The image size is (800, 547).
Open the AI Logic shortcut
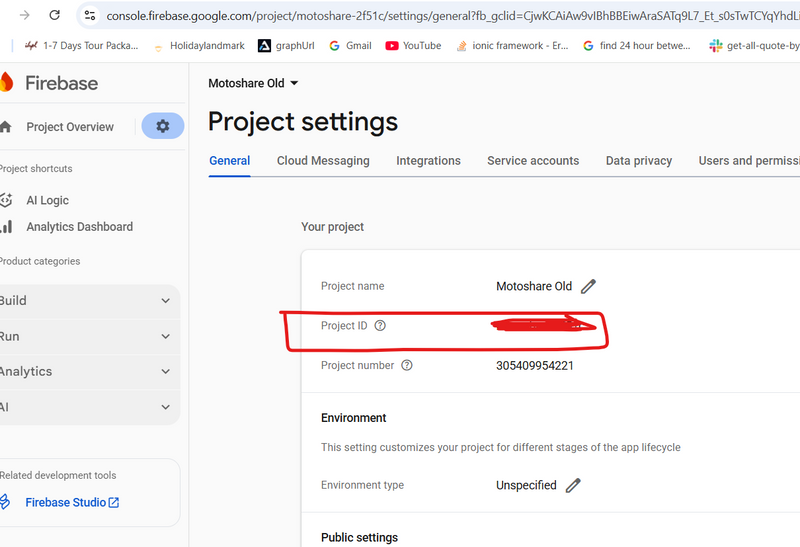(47, 200)
